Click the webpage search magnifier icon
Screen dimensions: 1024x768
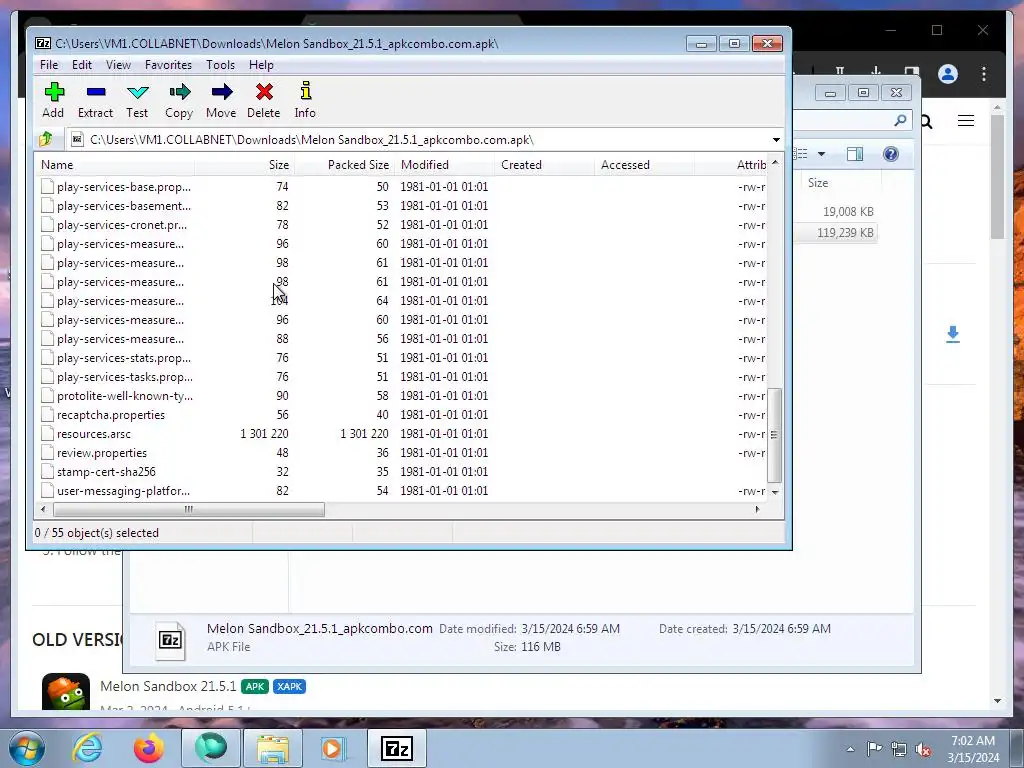tap(927, 121)
